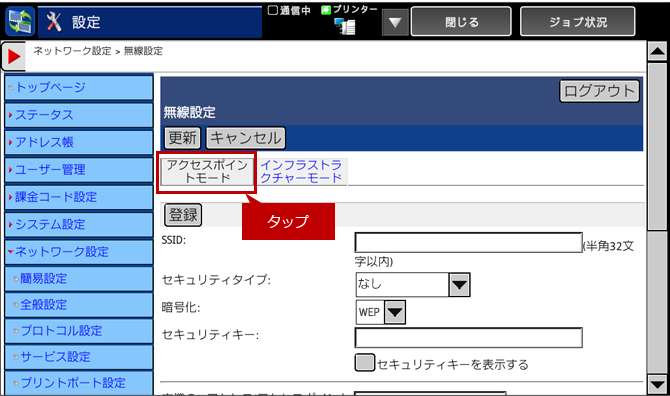Expand アドレス帳 in sidebar
The image size is (670, 396).
coord(79,142)
